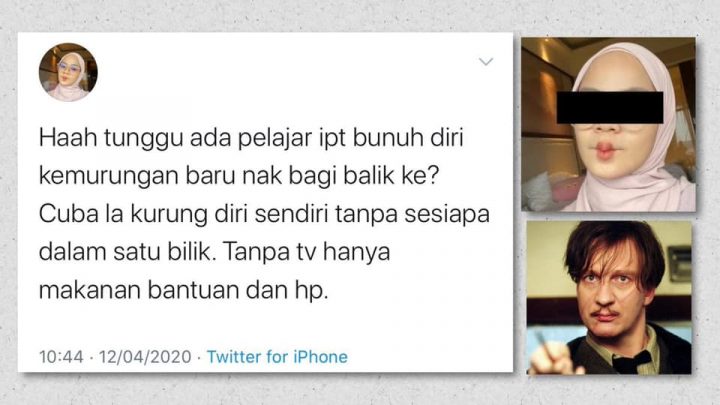This screenshot has height=405, width=720.
Task: Open the tweet author's profile avatar
Action: pos(68,72)
